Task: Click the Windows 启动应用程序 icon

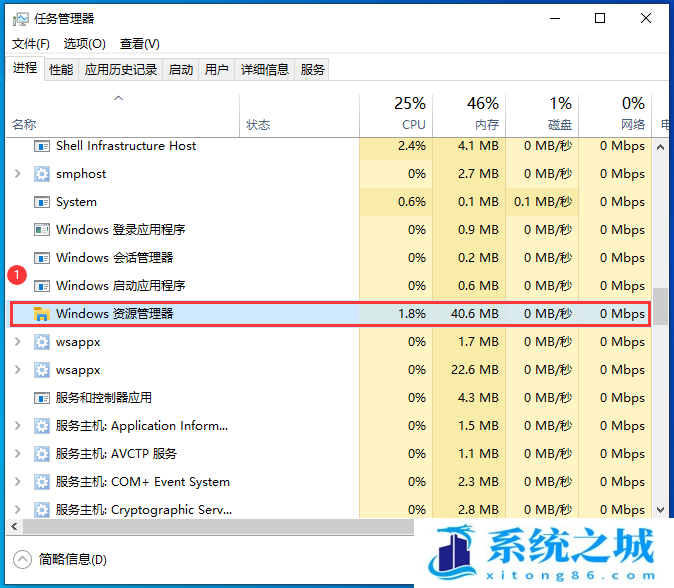Action: [42, 286]
